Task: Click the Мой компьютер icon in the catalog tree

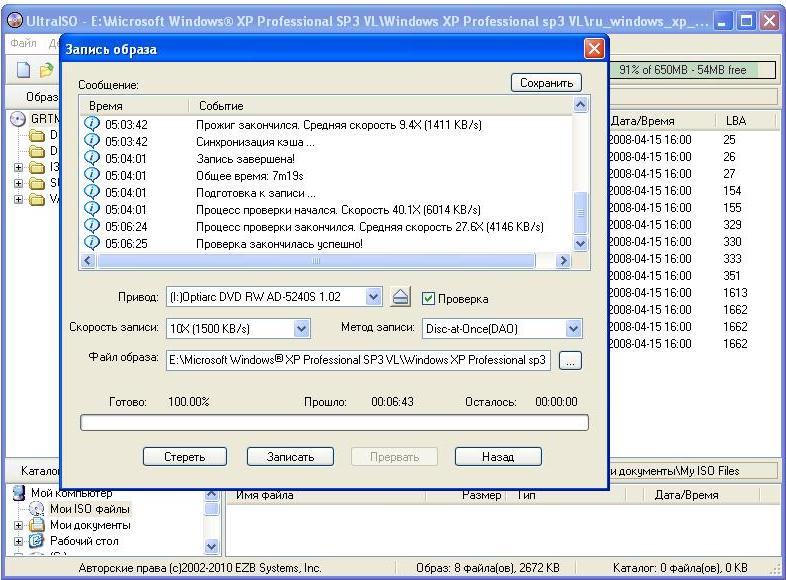Action: click(x=19, y=493)
